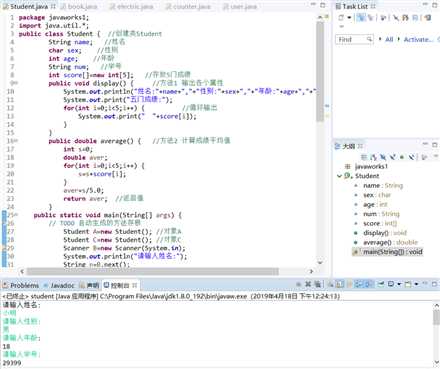Viewport: 440px width, 369px height.
Task: Click the editor vertical scrollbar thumb
Action: (x=320, y=72)
